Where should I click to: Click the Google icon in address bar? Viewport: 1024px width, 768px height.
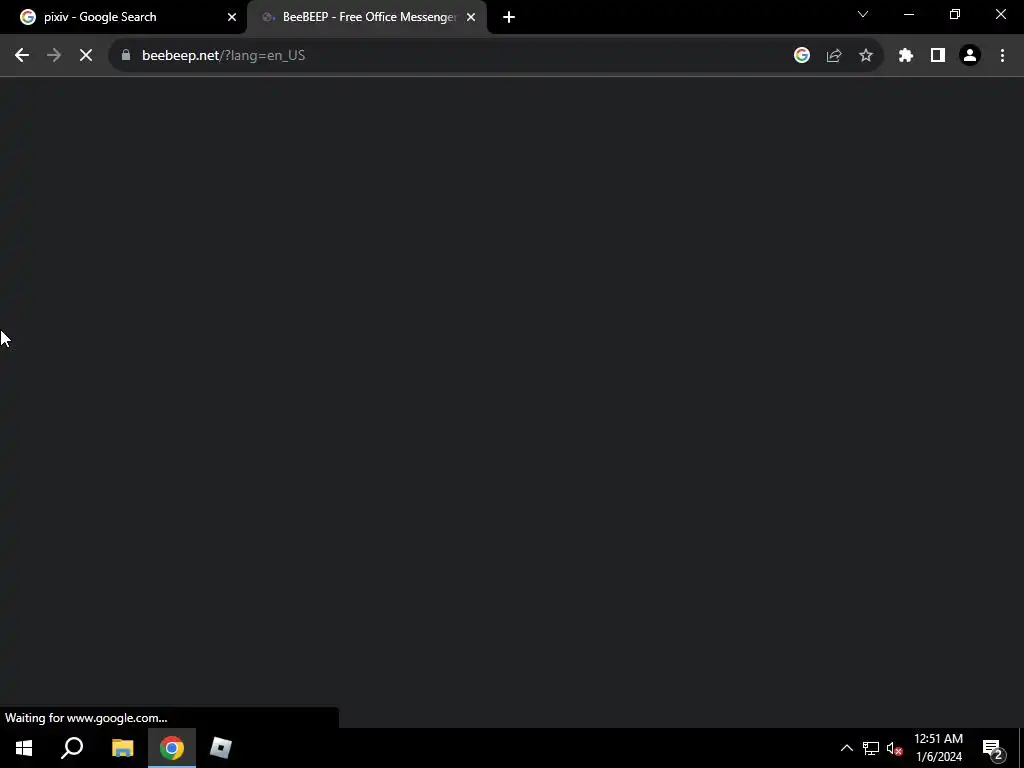coord(802,56)
